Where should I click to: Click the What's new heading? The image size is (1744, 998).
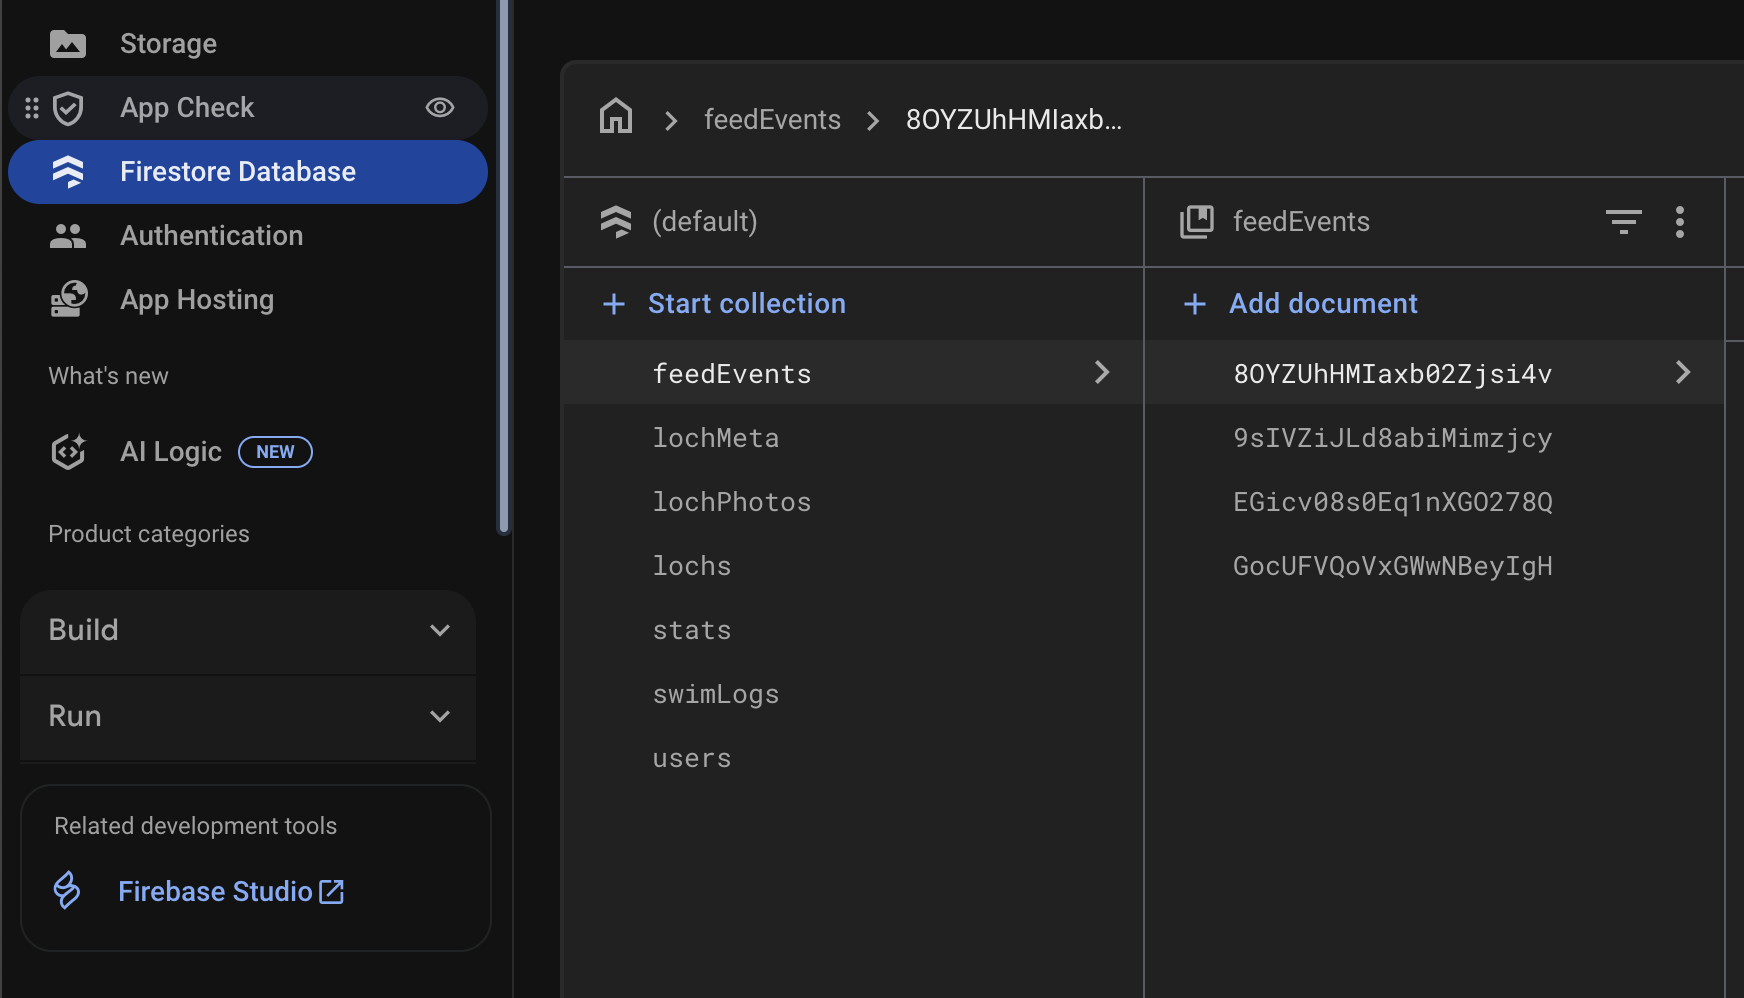tap(109, 376)
